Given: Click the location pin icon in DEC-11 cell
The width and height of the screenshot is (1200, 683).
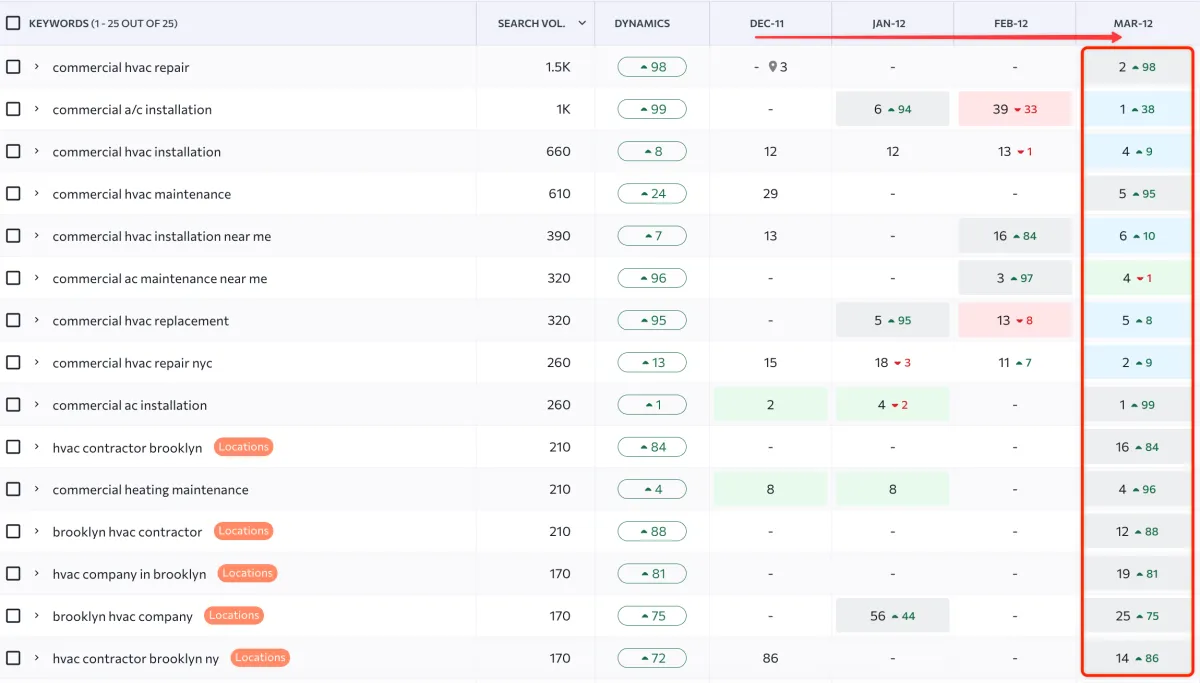Looking at the screenshot, I should click(772, 67).
